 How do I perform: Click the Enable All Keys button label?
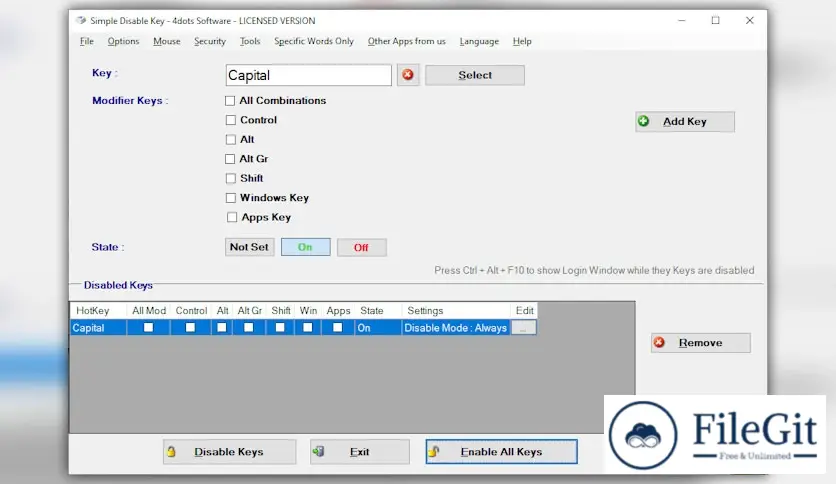(x=501, y=452)
